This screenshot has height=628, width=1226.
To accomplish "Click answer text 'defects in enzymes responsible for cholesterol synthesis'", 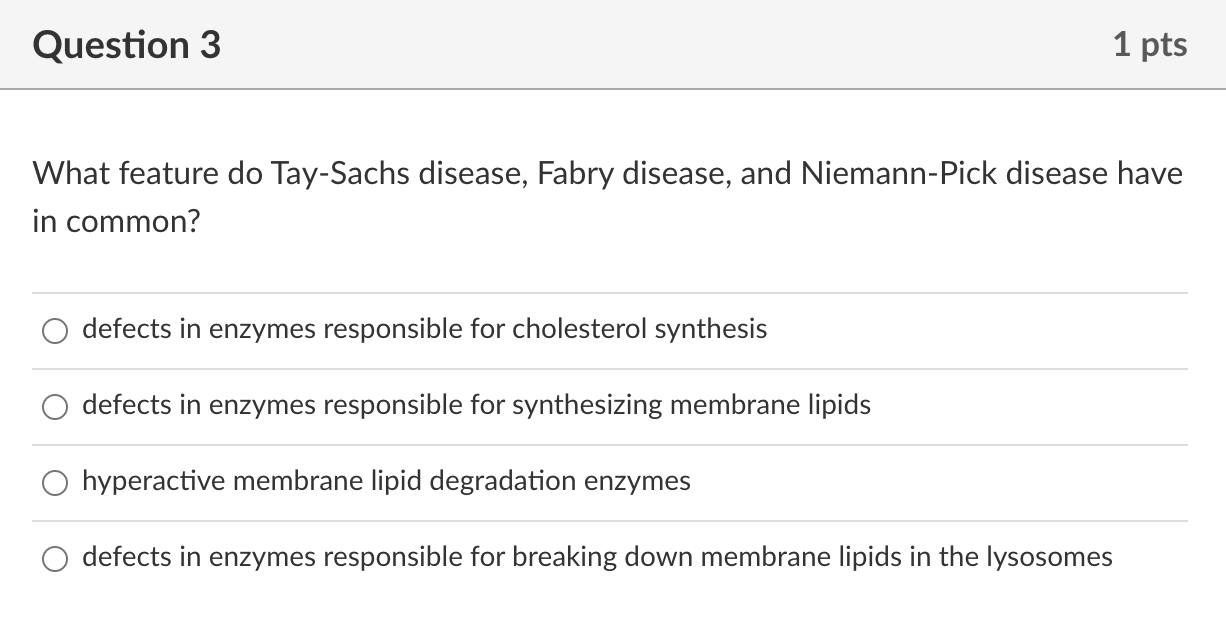I will [424, 329].
